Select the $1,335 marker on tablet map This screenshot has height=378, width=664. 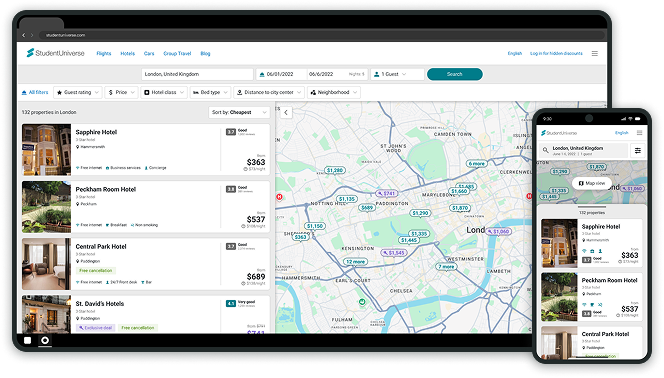[419, 234]
